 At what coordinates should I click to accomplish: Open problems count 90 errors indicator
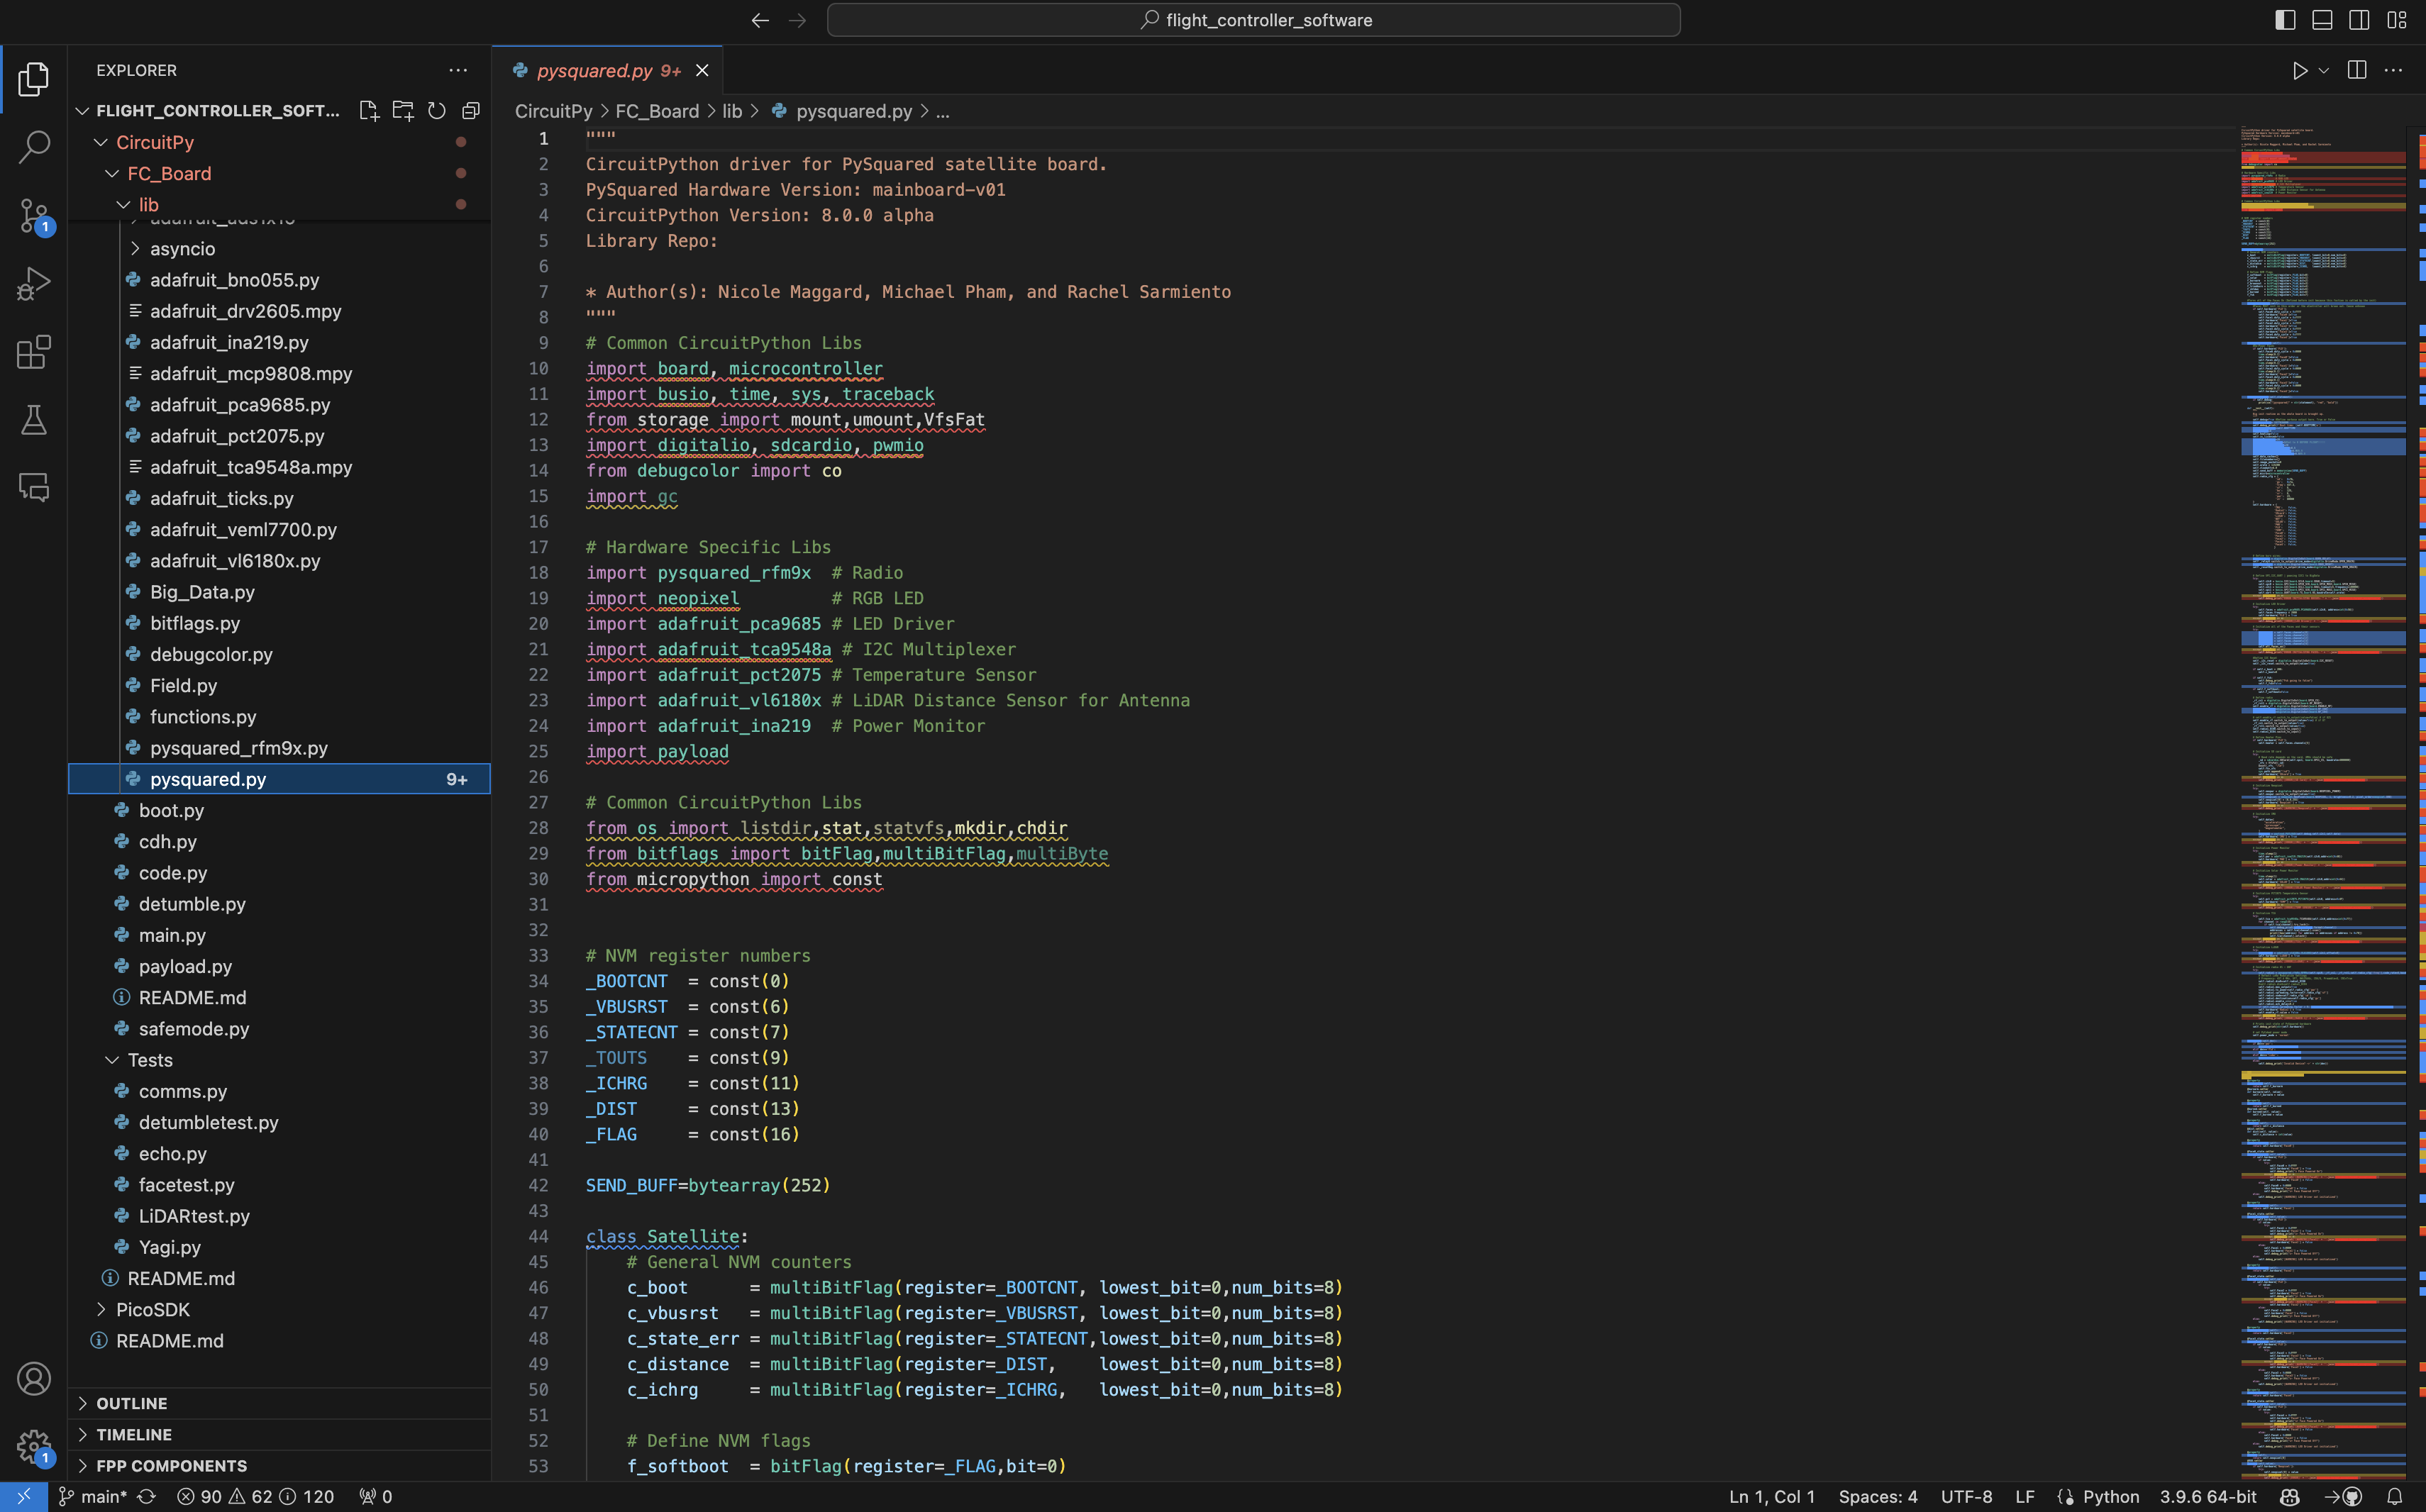click(x=256, y=1497)
